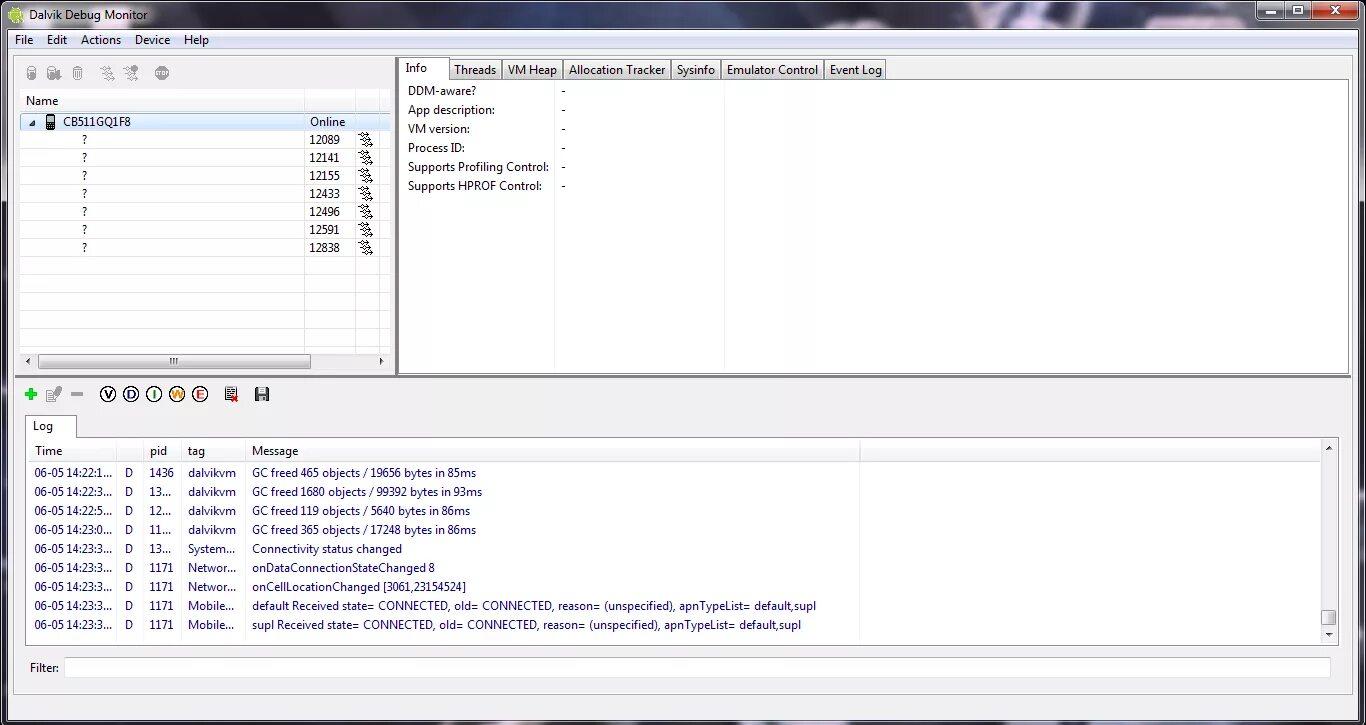The height and width of the screenshot is (725, 1366).
Task: Click the thread icon for process 12089
Action: (x=366, y=140)
